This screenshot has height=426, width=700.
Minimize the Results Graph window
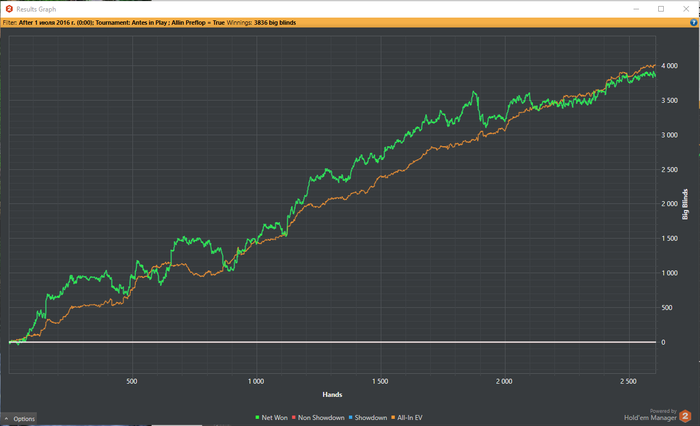click(636, 9)
